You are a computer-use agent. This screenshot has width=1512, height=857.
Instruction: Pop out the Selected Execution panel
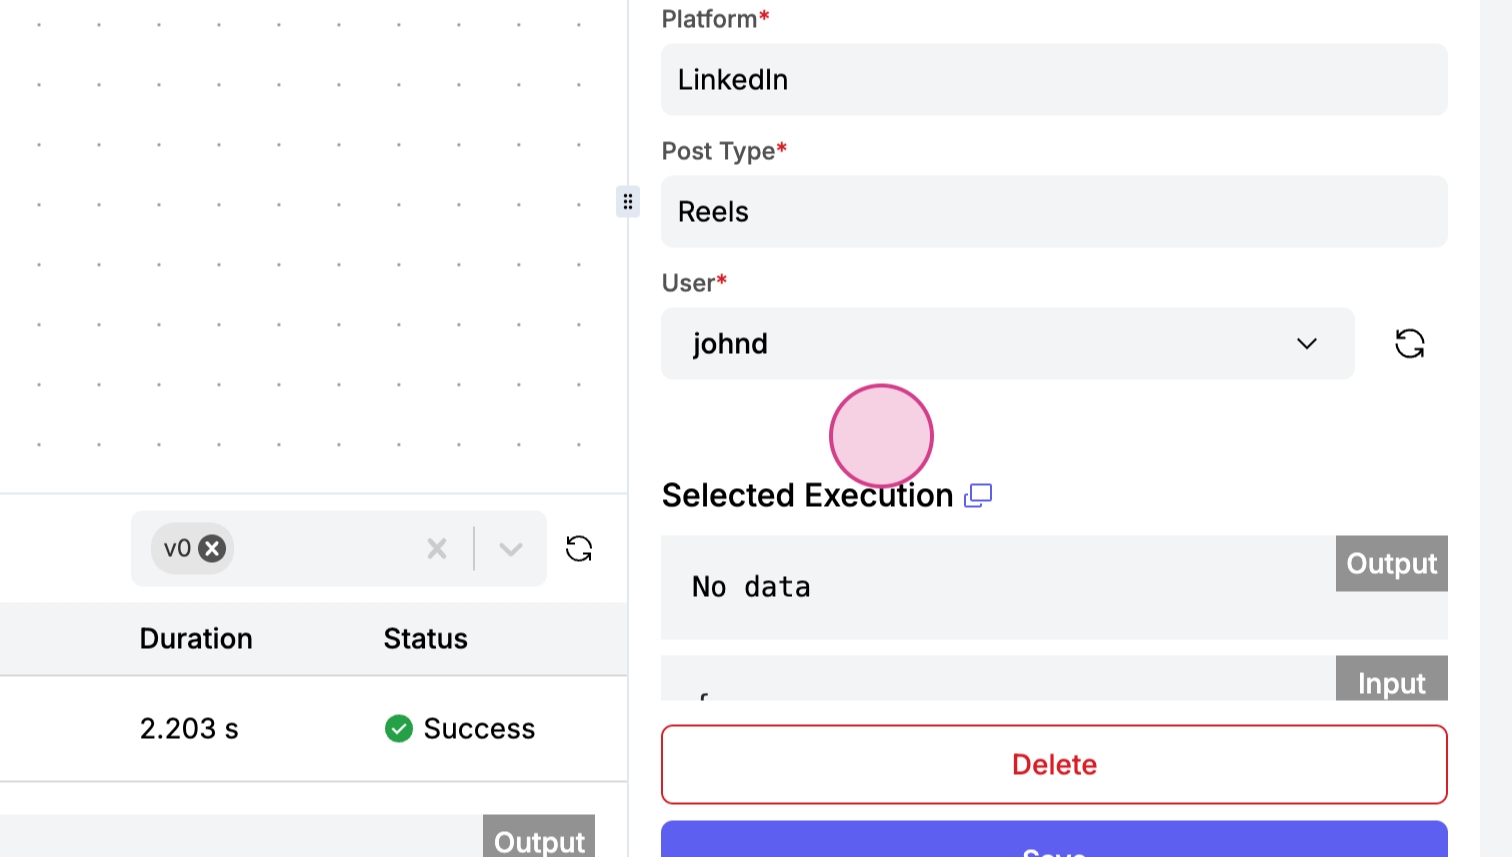pyautogui.click(x=978, y=495)
